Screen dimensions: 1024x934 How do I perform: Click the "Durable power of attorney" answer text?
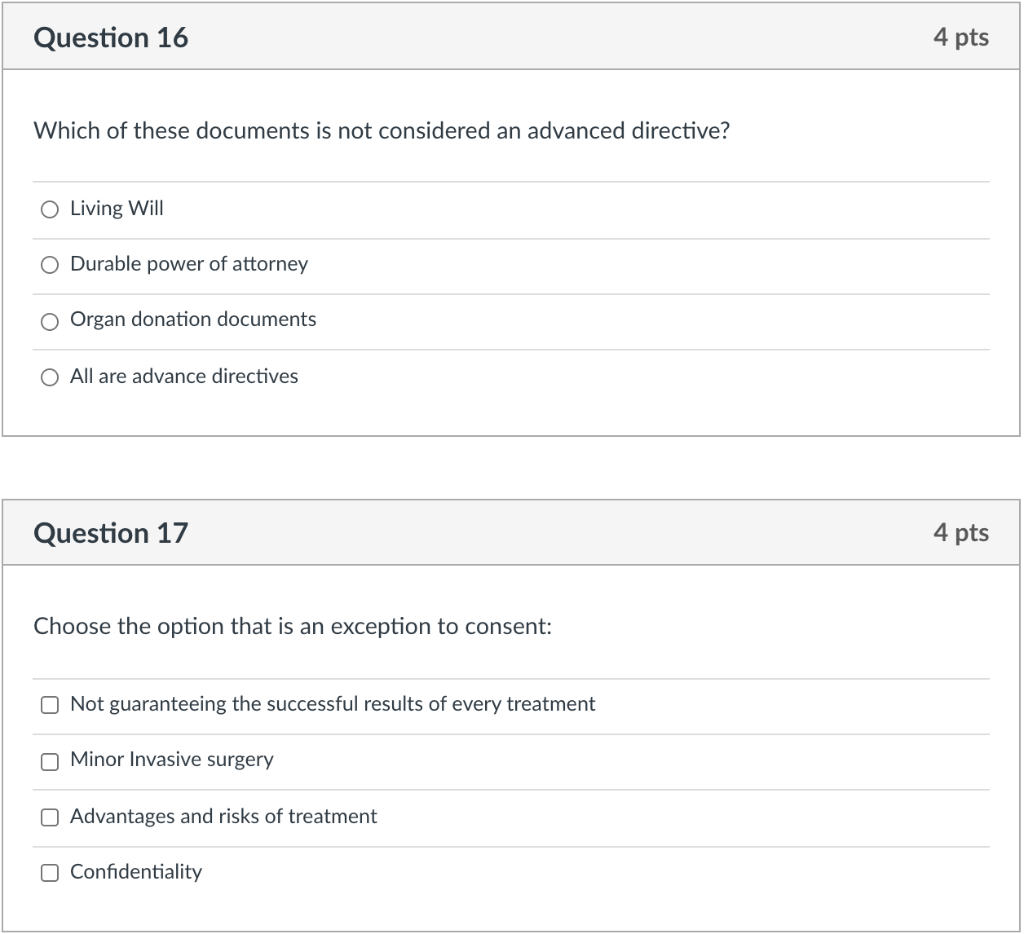[x=188, y=264]
